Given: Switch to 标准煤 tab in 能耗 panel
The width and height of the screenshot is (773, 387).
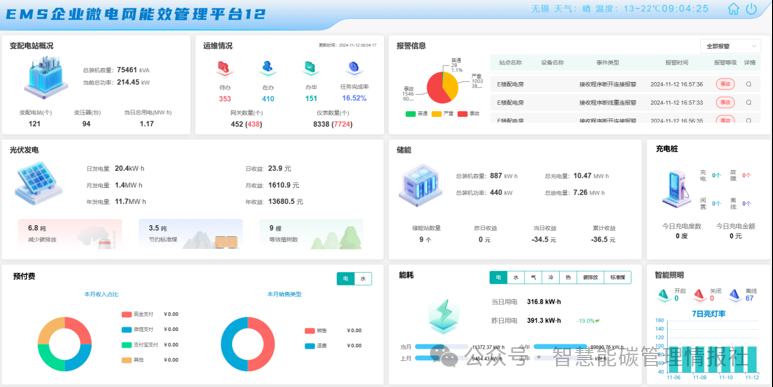Looking at the screenshot, I should pyautogui.click(x=618, y=278).
